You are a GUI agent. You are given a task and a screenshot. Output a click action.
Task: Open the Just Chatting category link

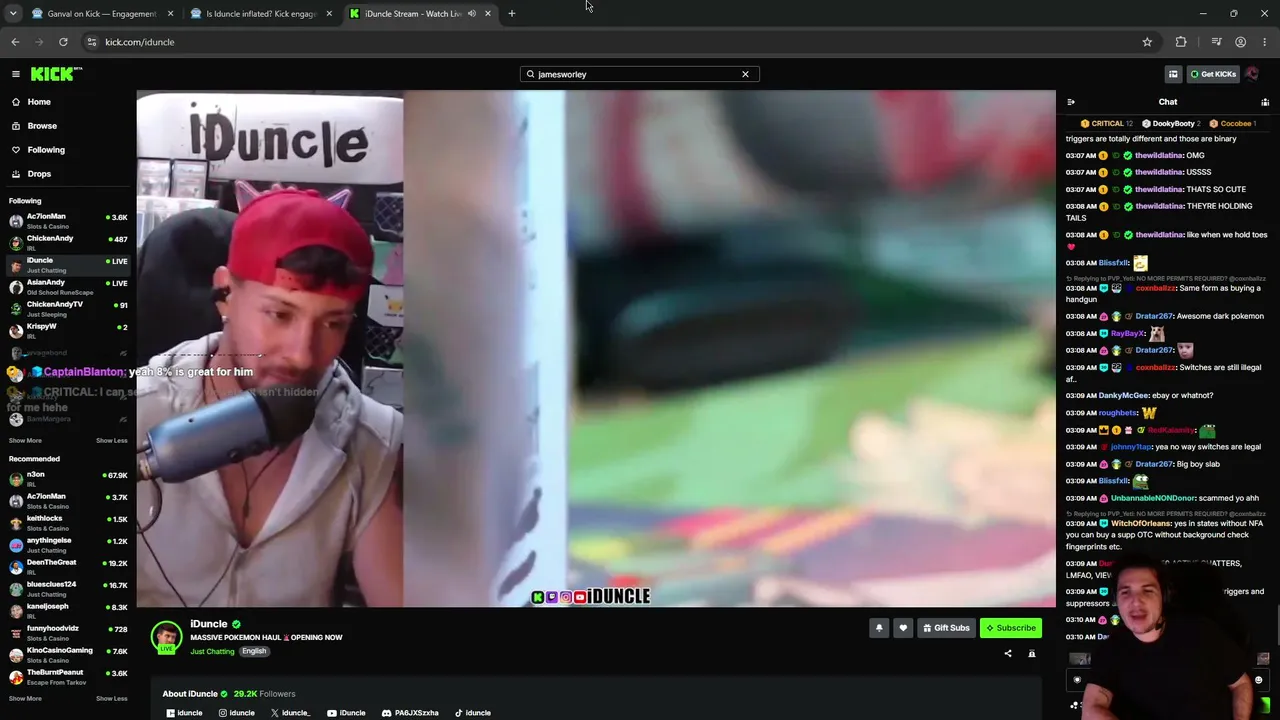(212, 652)
